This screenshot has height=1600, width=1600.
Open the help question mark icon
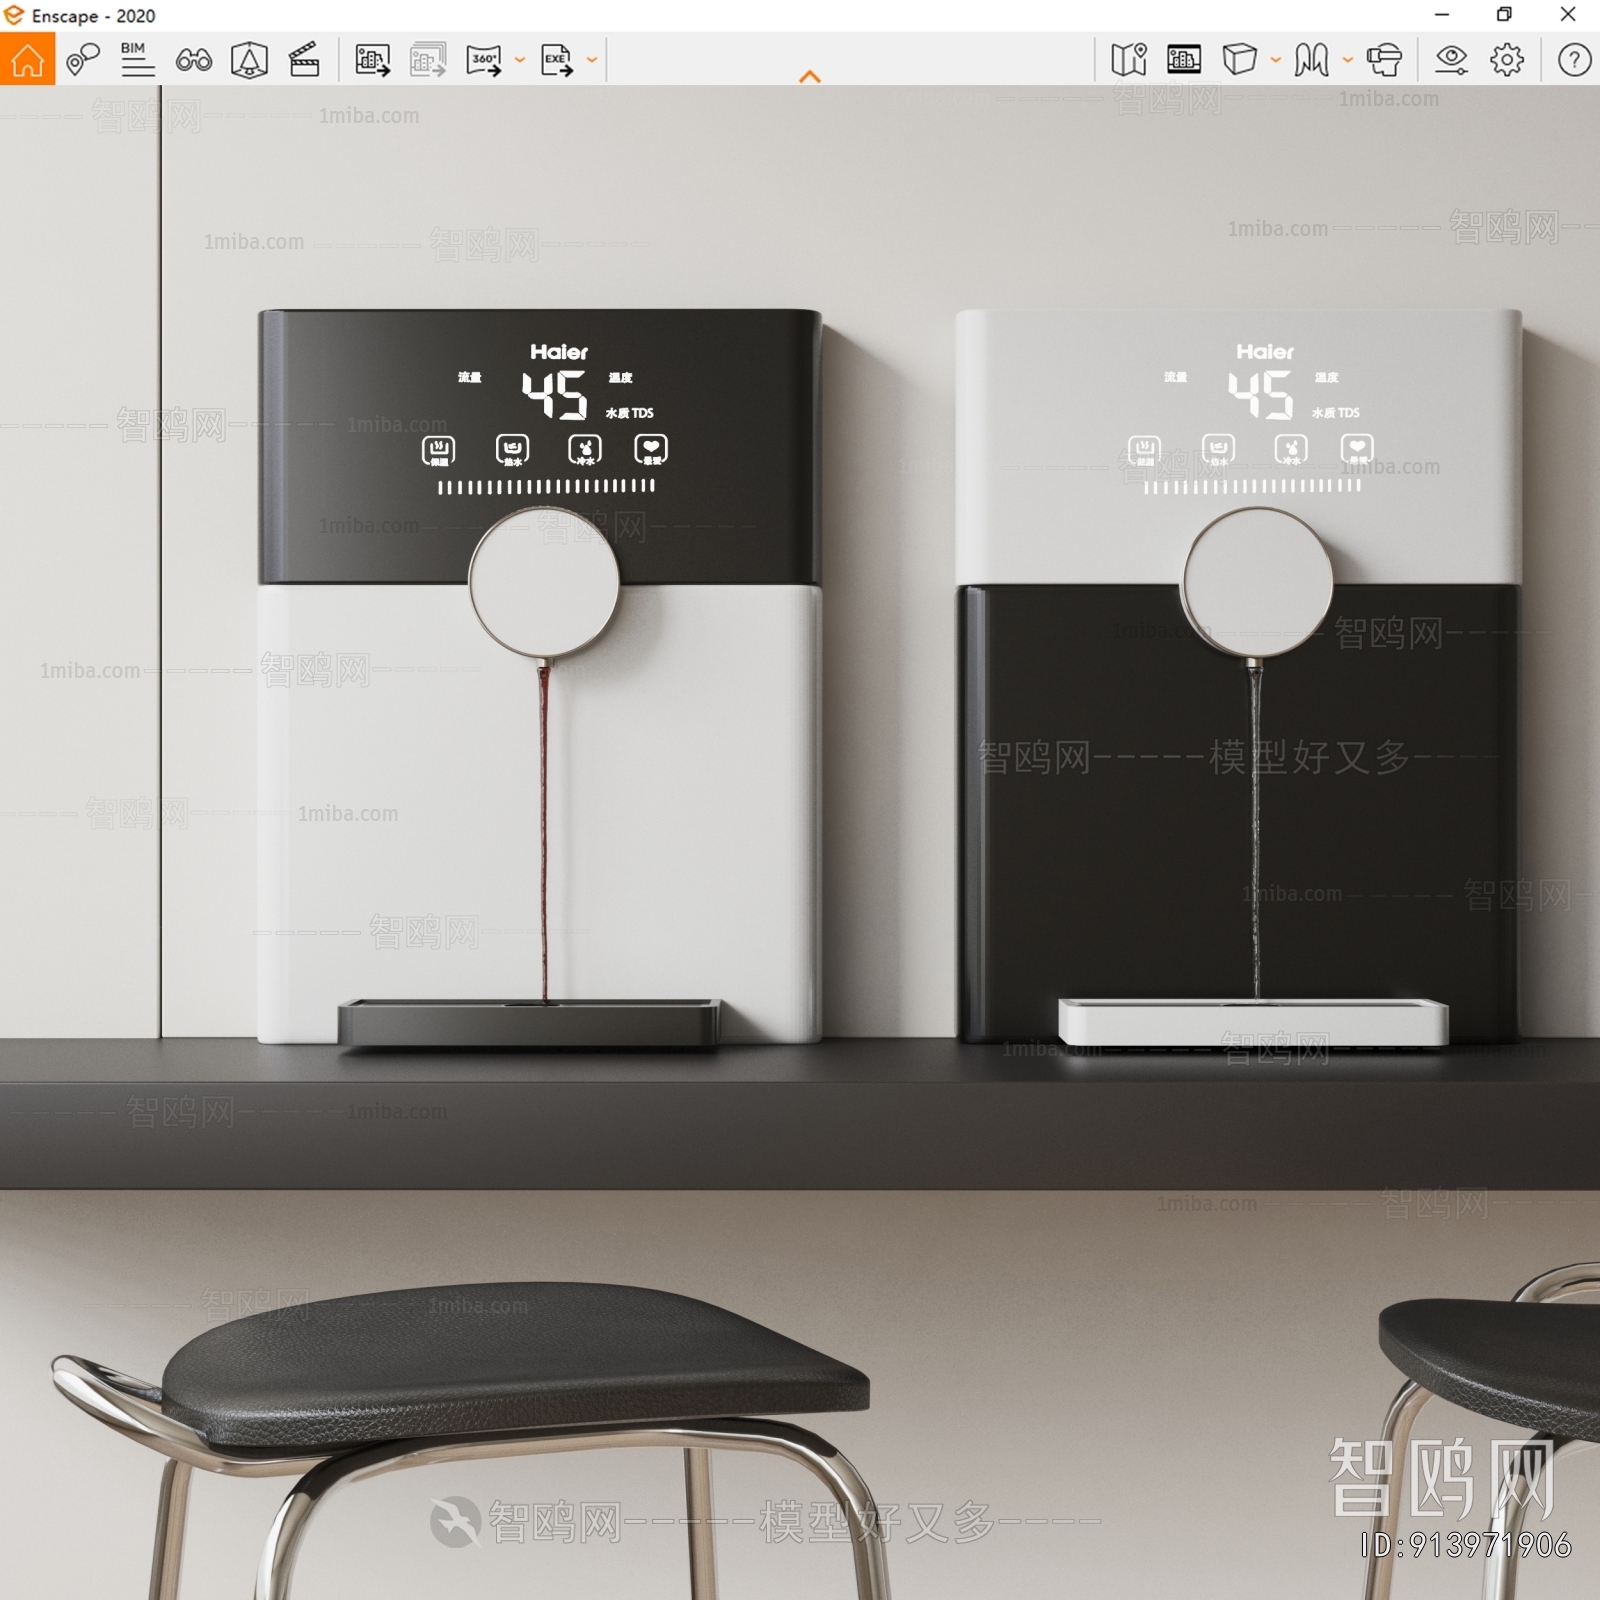1574,60
